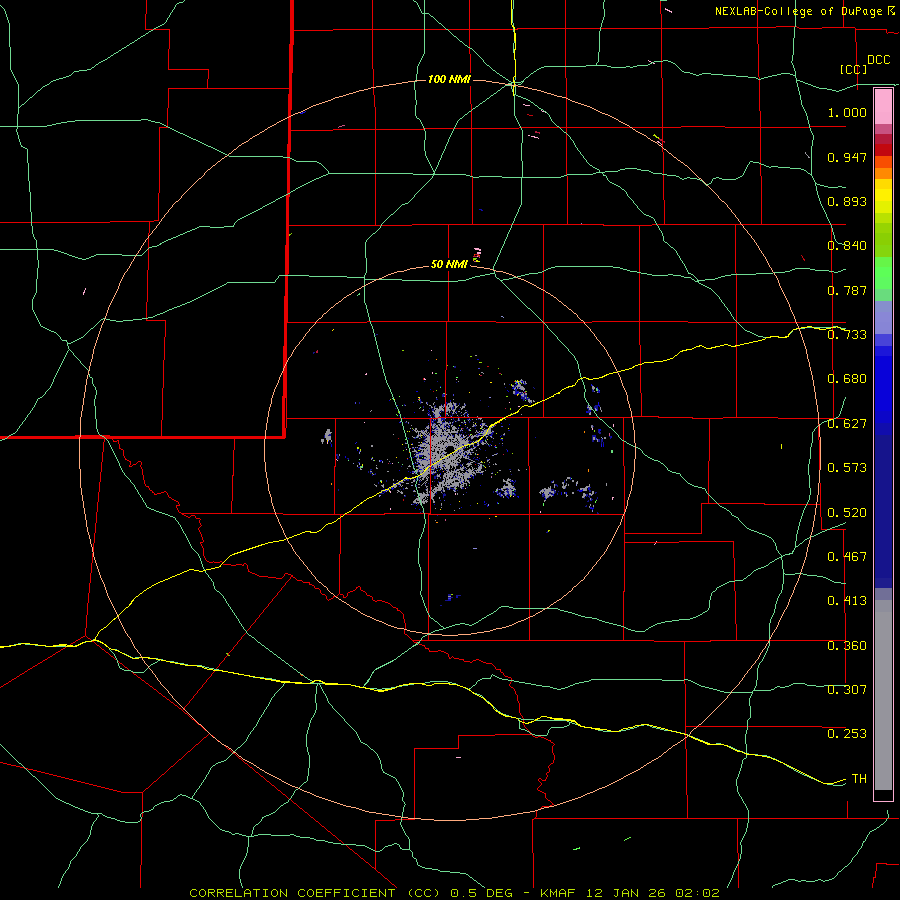Click the [CC] legend title

pos(853,69)
